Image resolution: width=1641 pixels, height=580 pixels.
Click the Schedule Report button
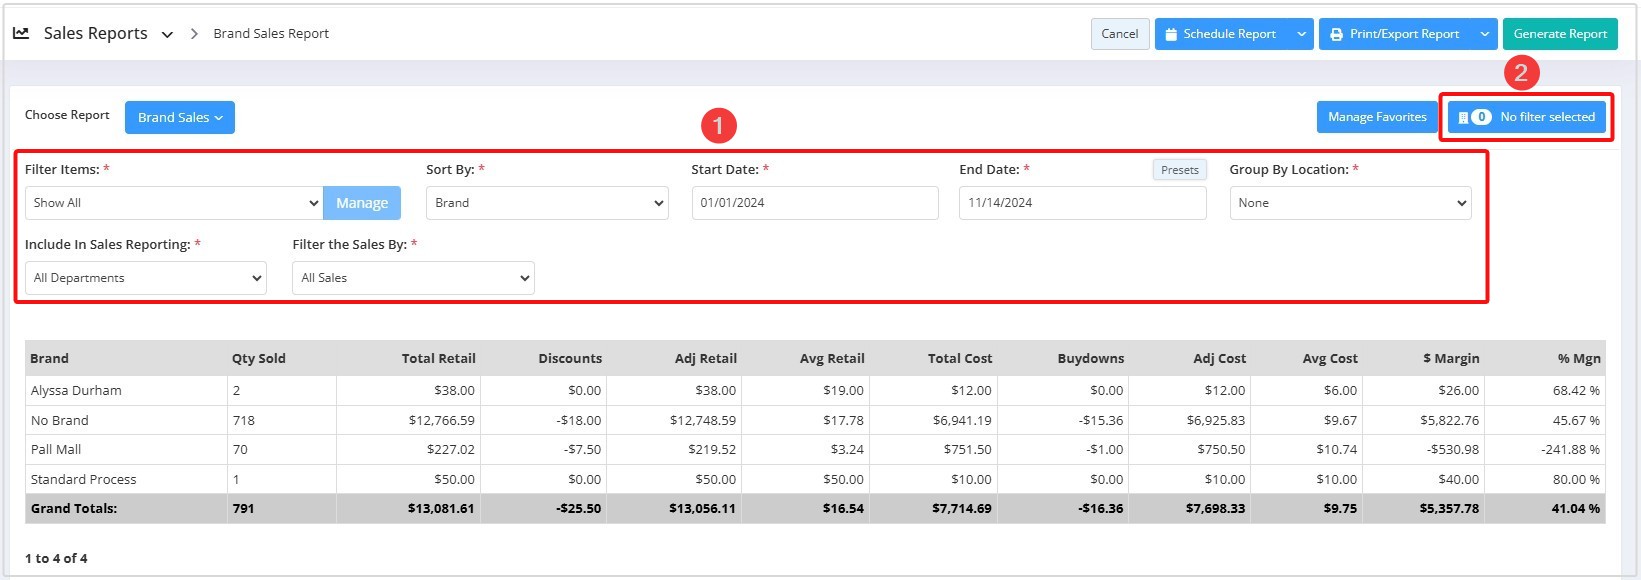[1221, 34]
